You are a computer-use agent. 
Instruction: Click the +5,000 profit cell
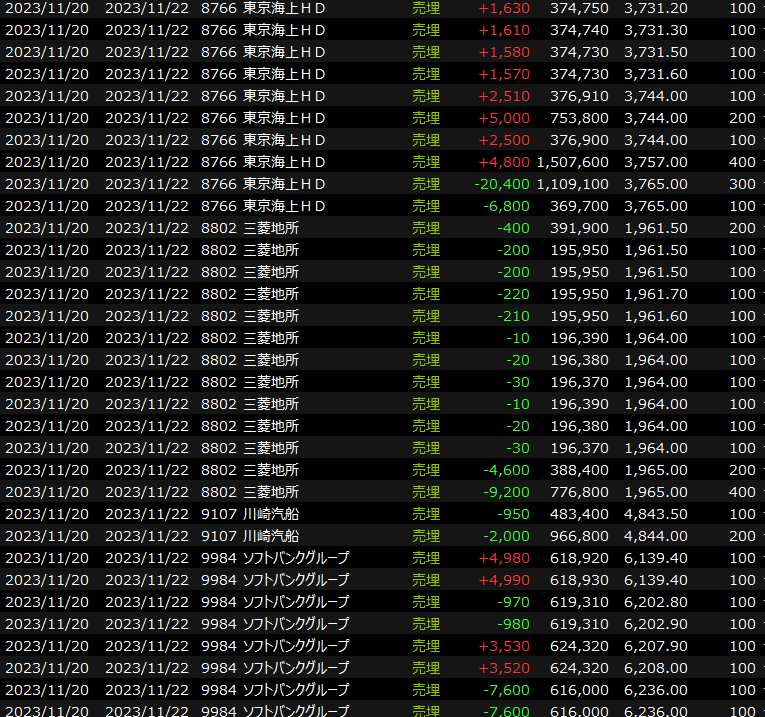point(504,118)
